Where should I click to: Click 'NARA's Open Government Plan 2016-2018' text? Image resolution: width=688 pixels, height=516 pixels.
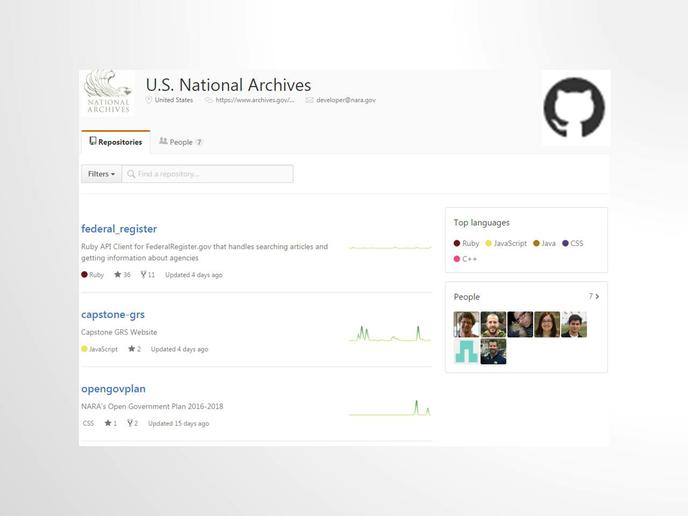coord(152,406)
